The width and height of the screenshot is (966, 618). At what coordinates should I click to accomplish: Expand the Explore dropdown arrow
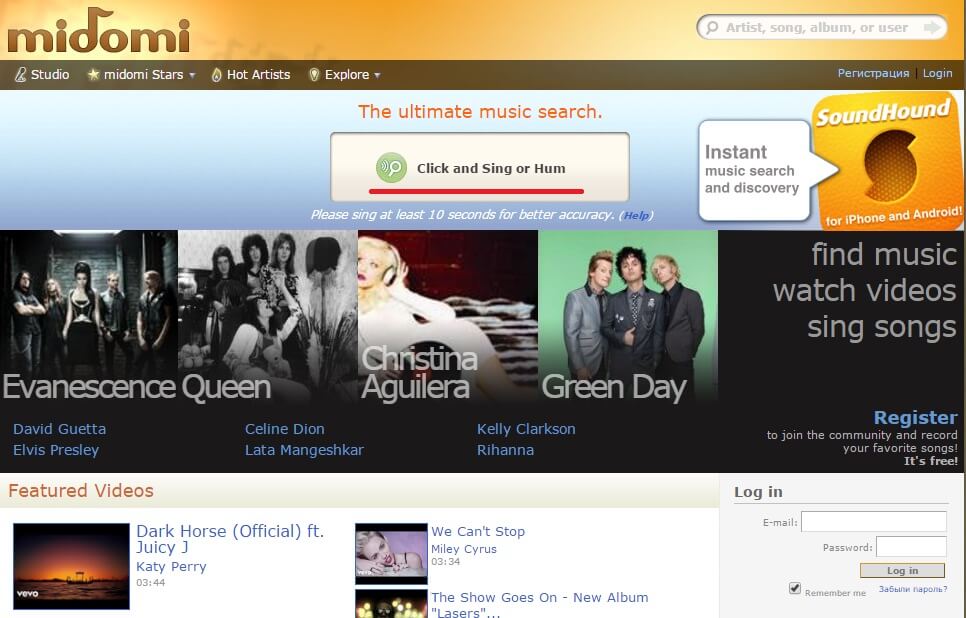(377, 76)
